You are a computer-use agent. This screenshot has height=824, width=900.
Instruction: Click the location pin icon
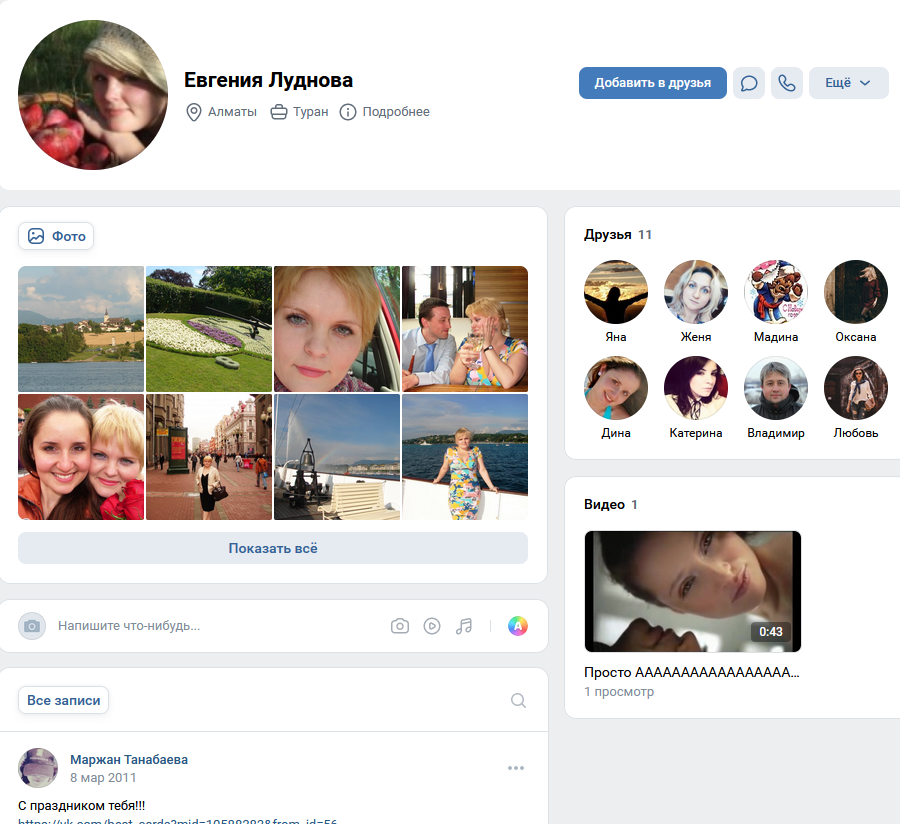[x=194, y=112]
